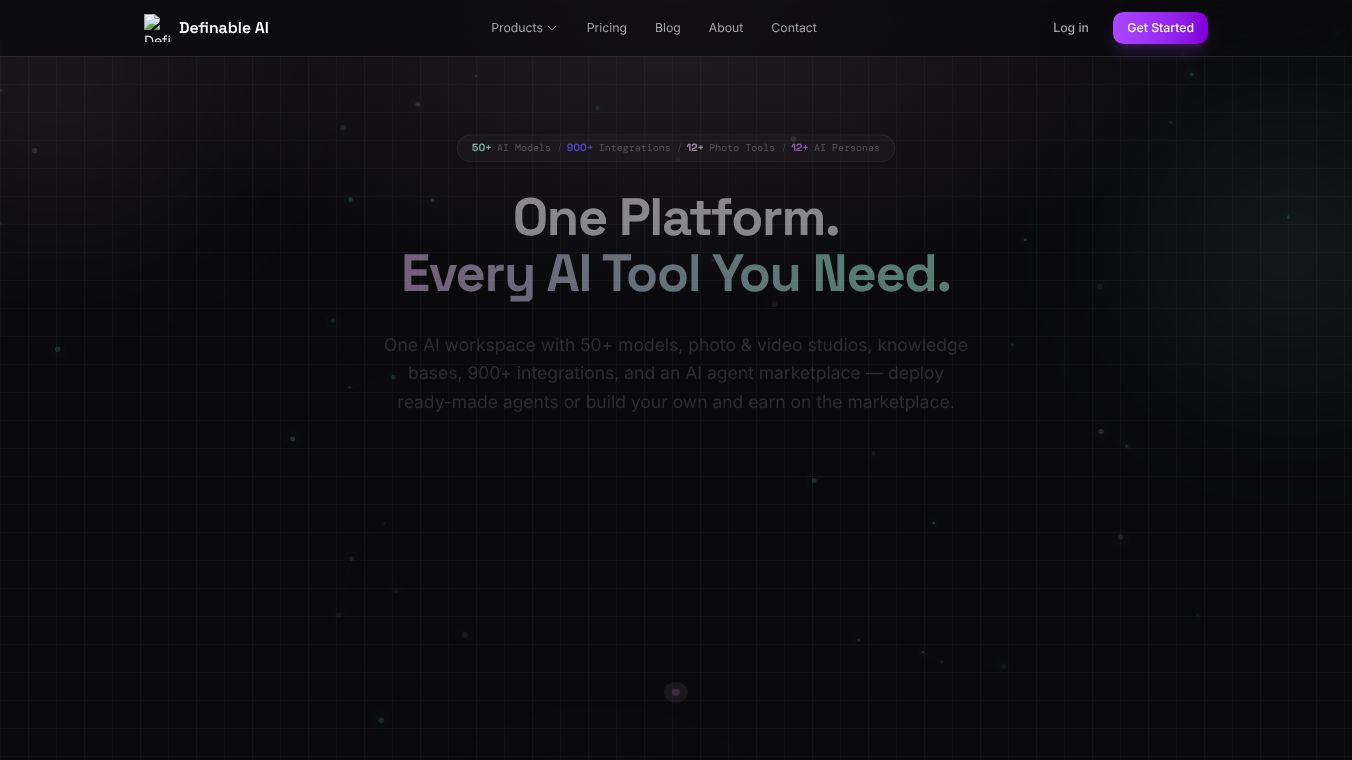Open the Products dropdown menu
1352x760 pixels.
[517, 28]
